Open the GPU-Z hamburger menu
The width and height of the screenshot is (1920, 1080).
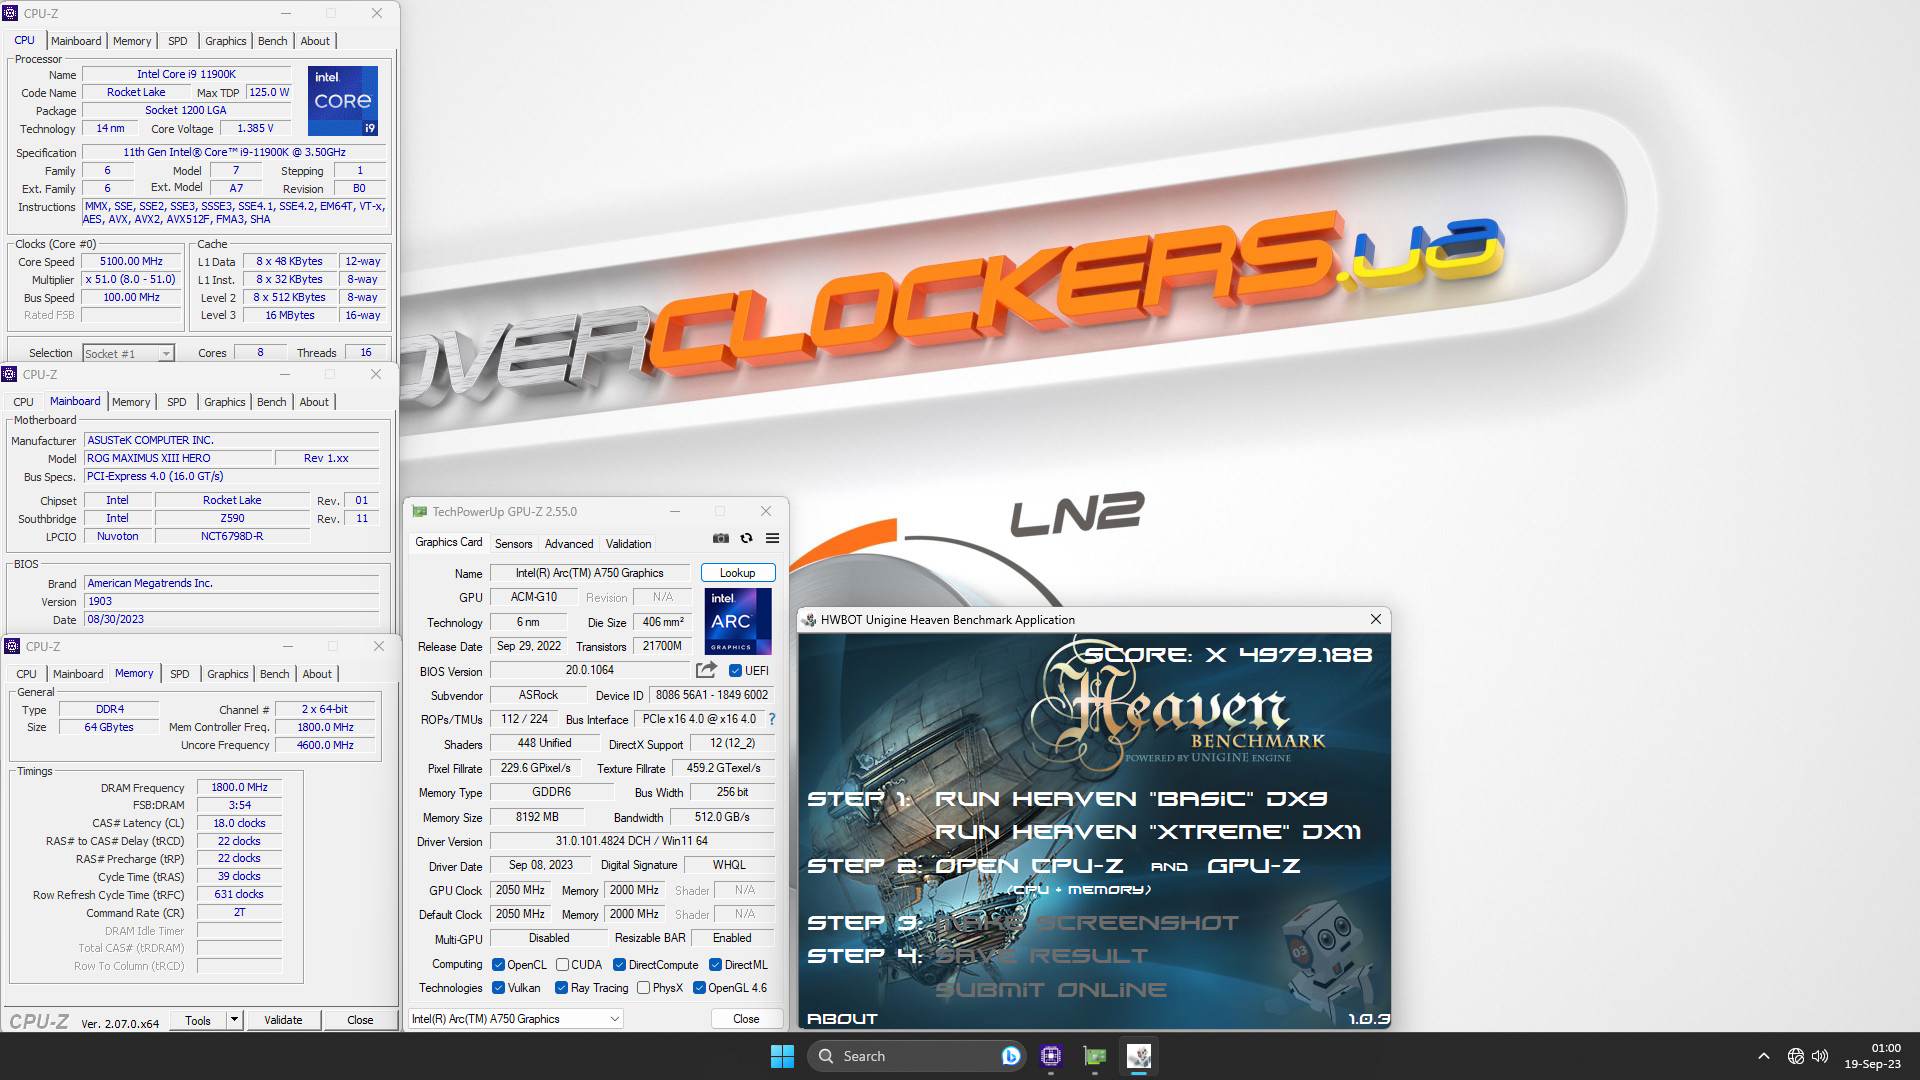(772, 538)
